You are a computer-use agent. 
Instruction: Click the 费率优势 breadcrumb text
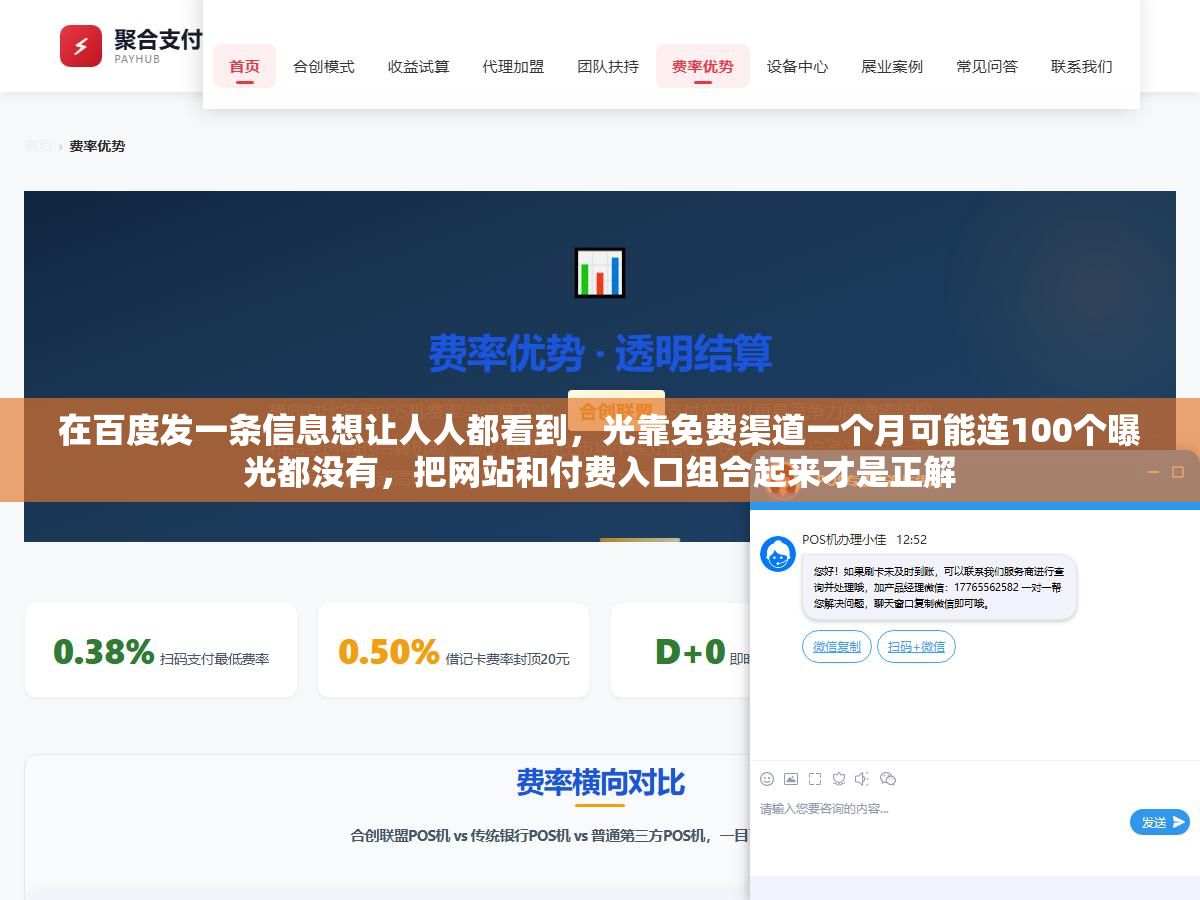tap(97, 146)
